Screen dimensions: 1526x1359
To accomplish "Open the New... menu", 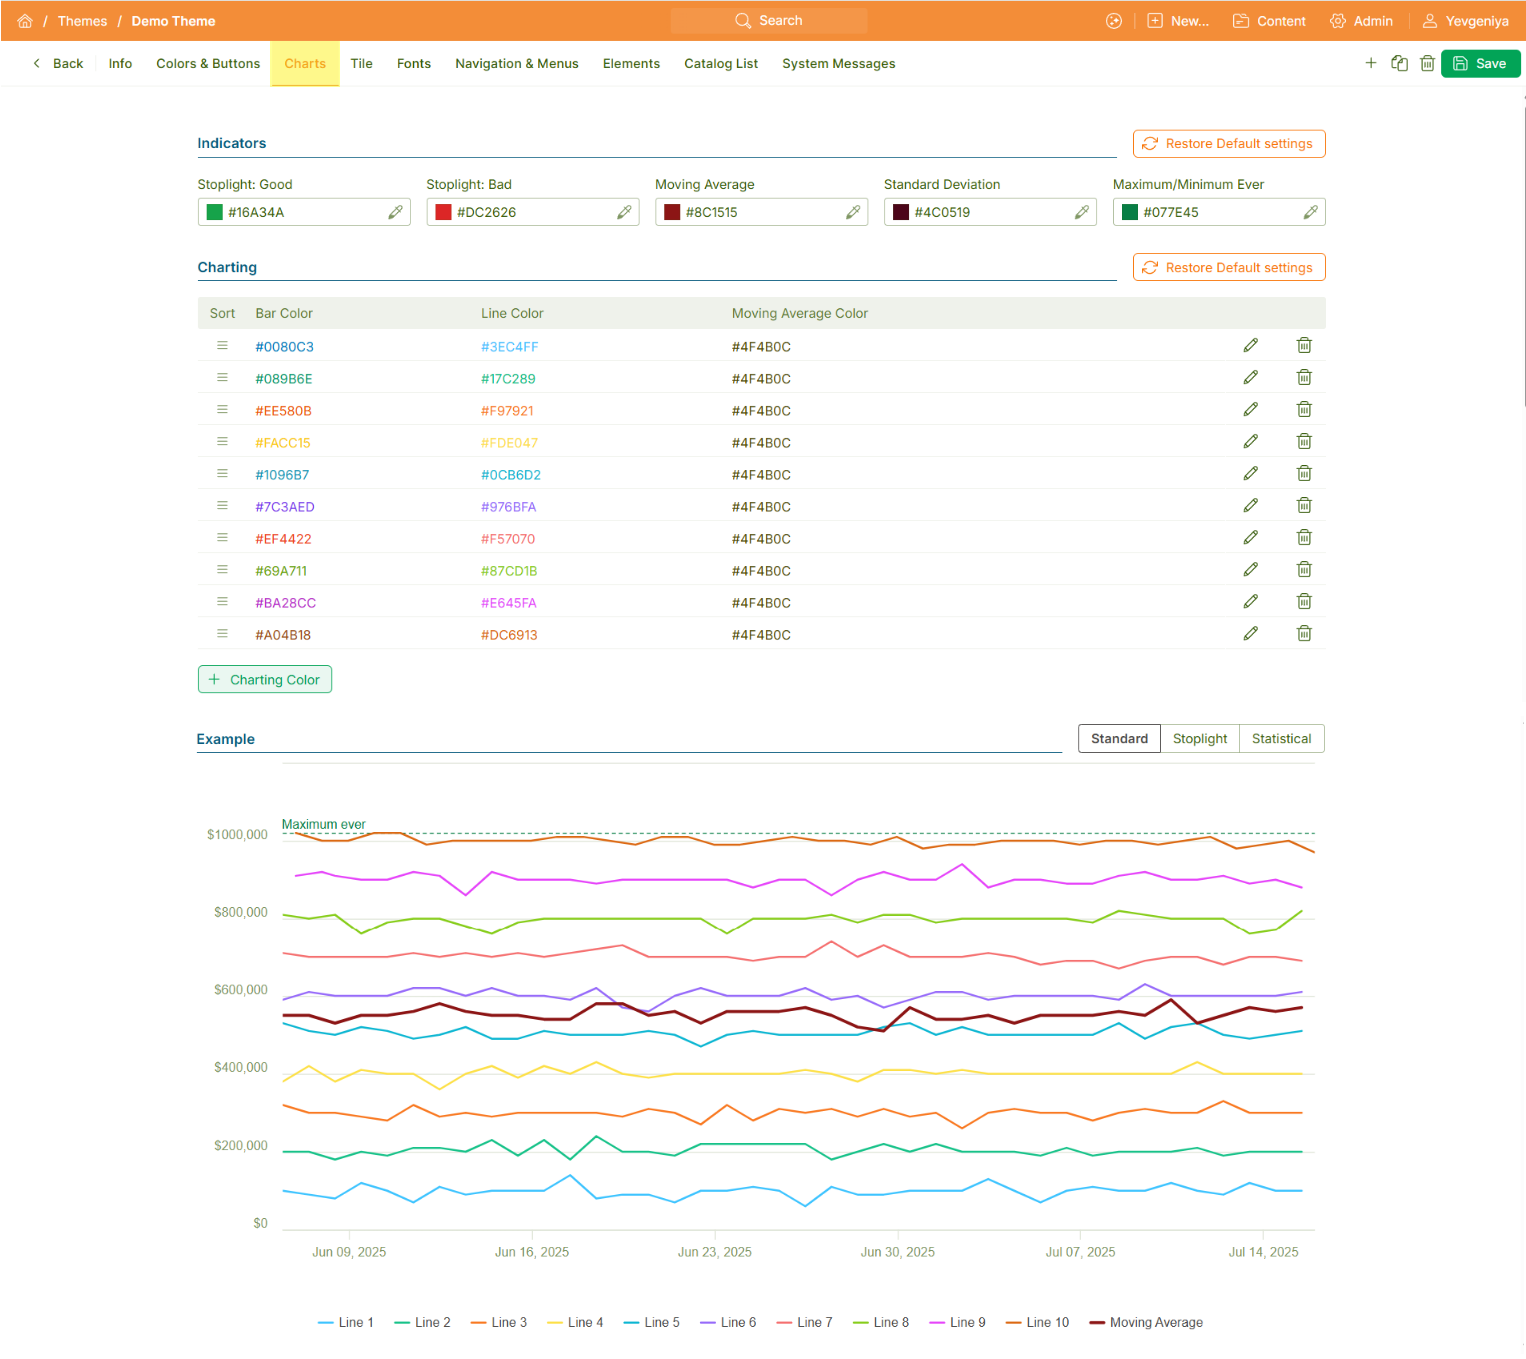I will tap(1178, 21).
